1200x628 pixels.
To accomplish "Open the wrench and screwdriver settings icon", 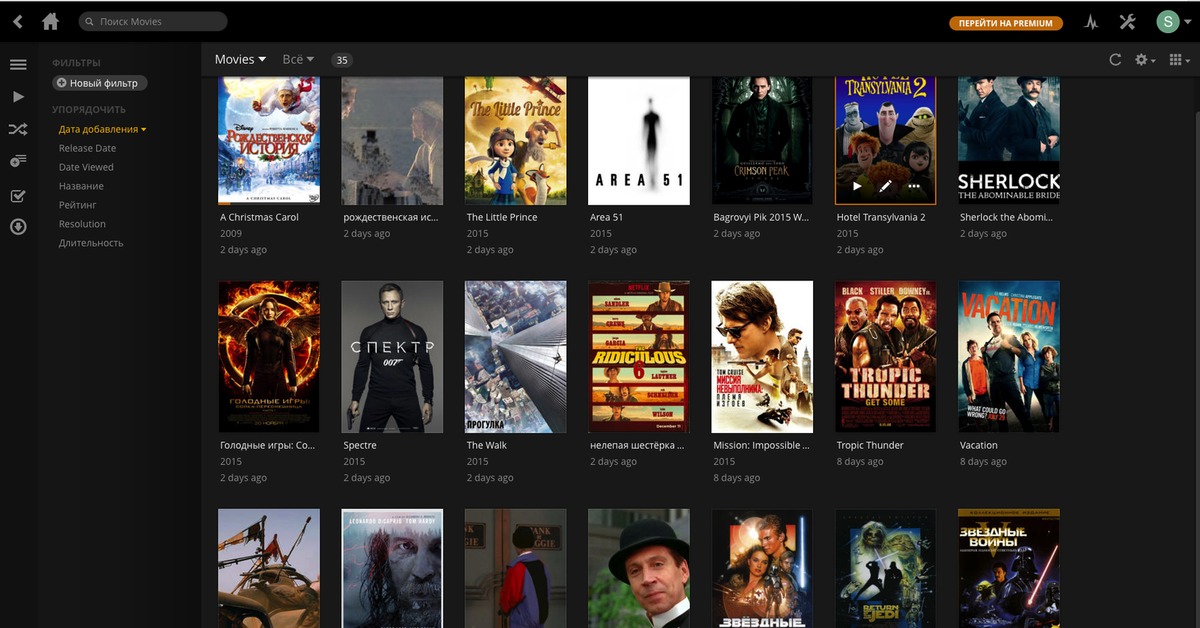I will 1127,22.
